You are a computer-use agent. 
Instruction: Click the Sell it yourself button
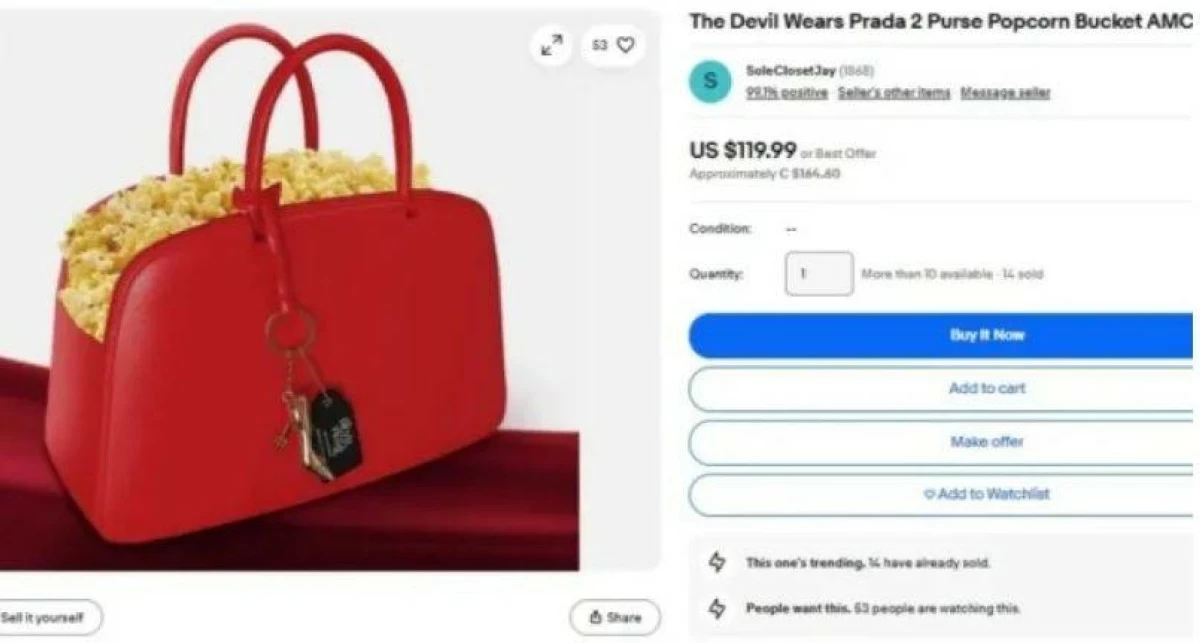pyautogui.click(x=47, y=617)
